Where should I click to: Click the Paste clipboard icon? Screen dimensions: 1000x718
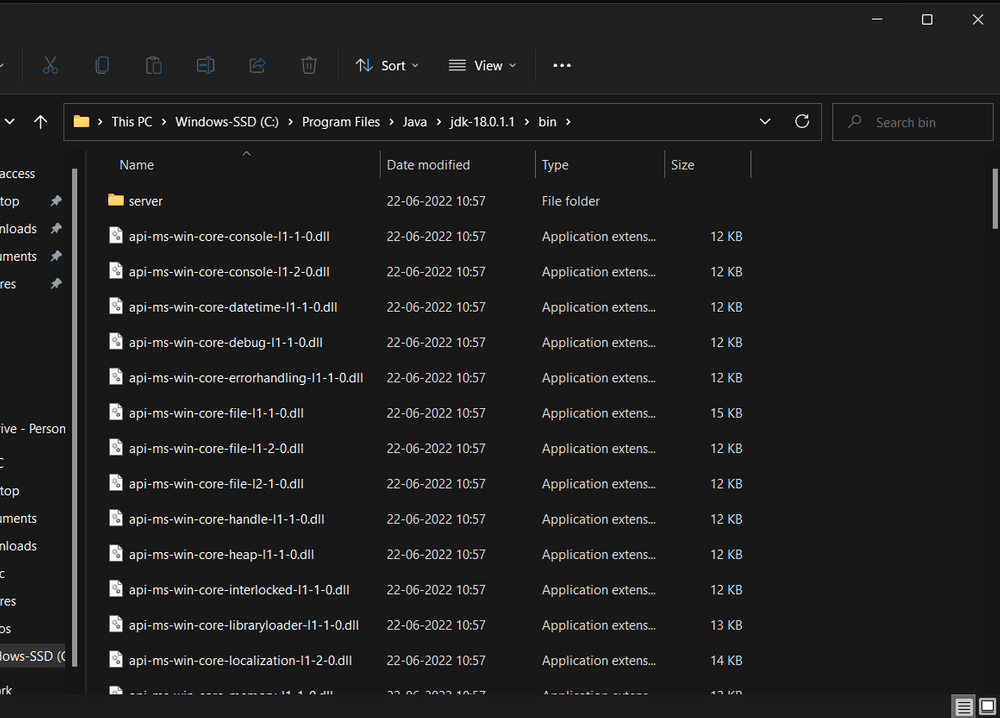click(x=154, y=65)
